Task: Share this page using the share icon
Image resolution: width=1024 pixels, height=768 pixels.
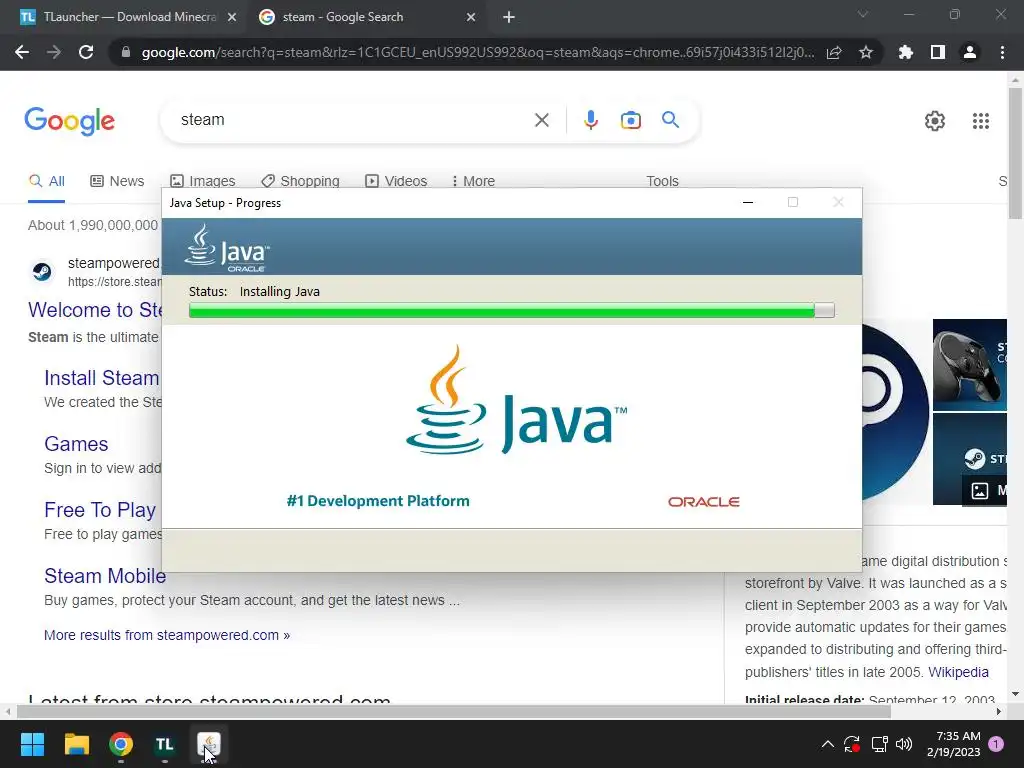Action: [834, 52]
